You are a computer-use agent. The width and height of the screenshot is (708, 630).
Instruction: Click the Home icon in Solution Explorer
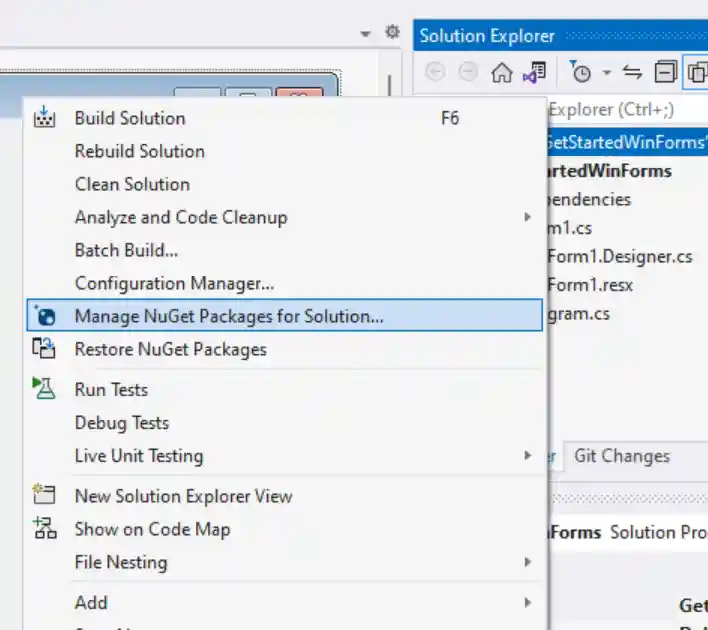[502, 72]
